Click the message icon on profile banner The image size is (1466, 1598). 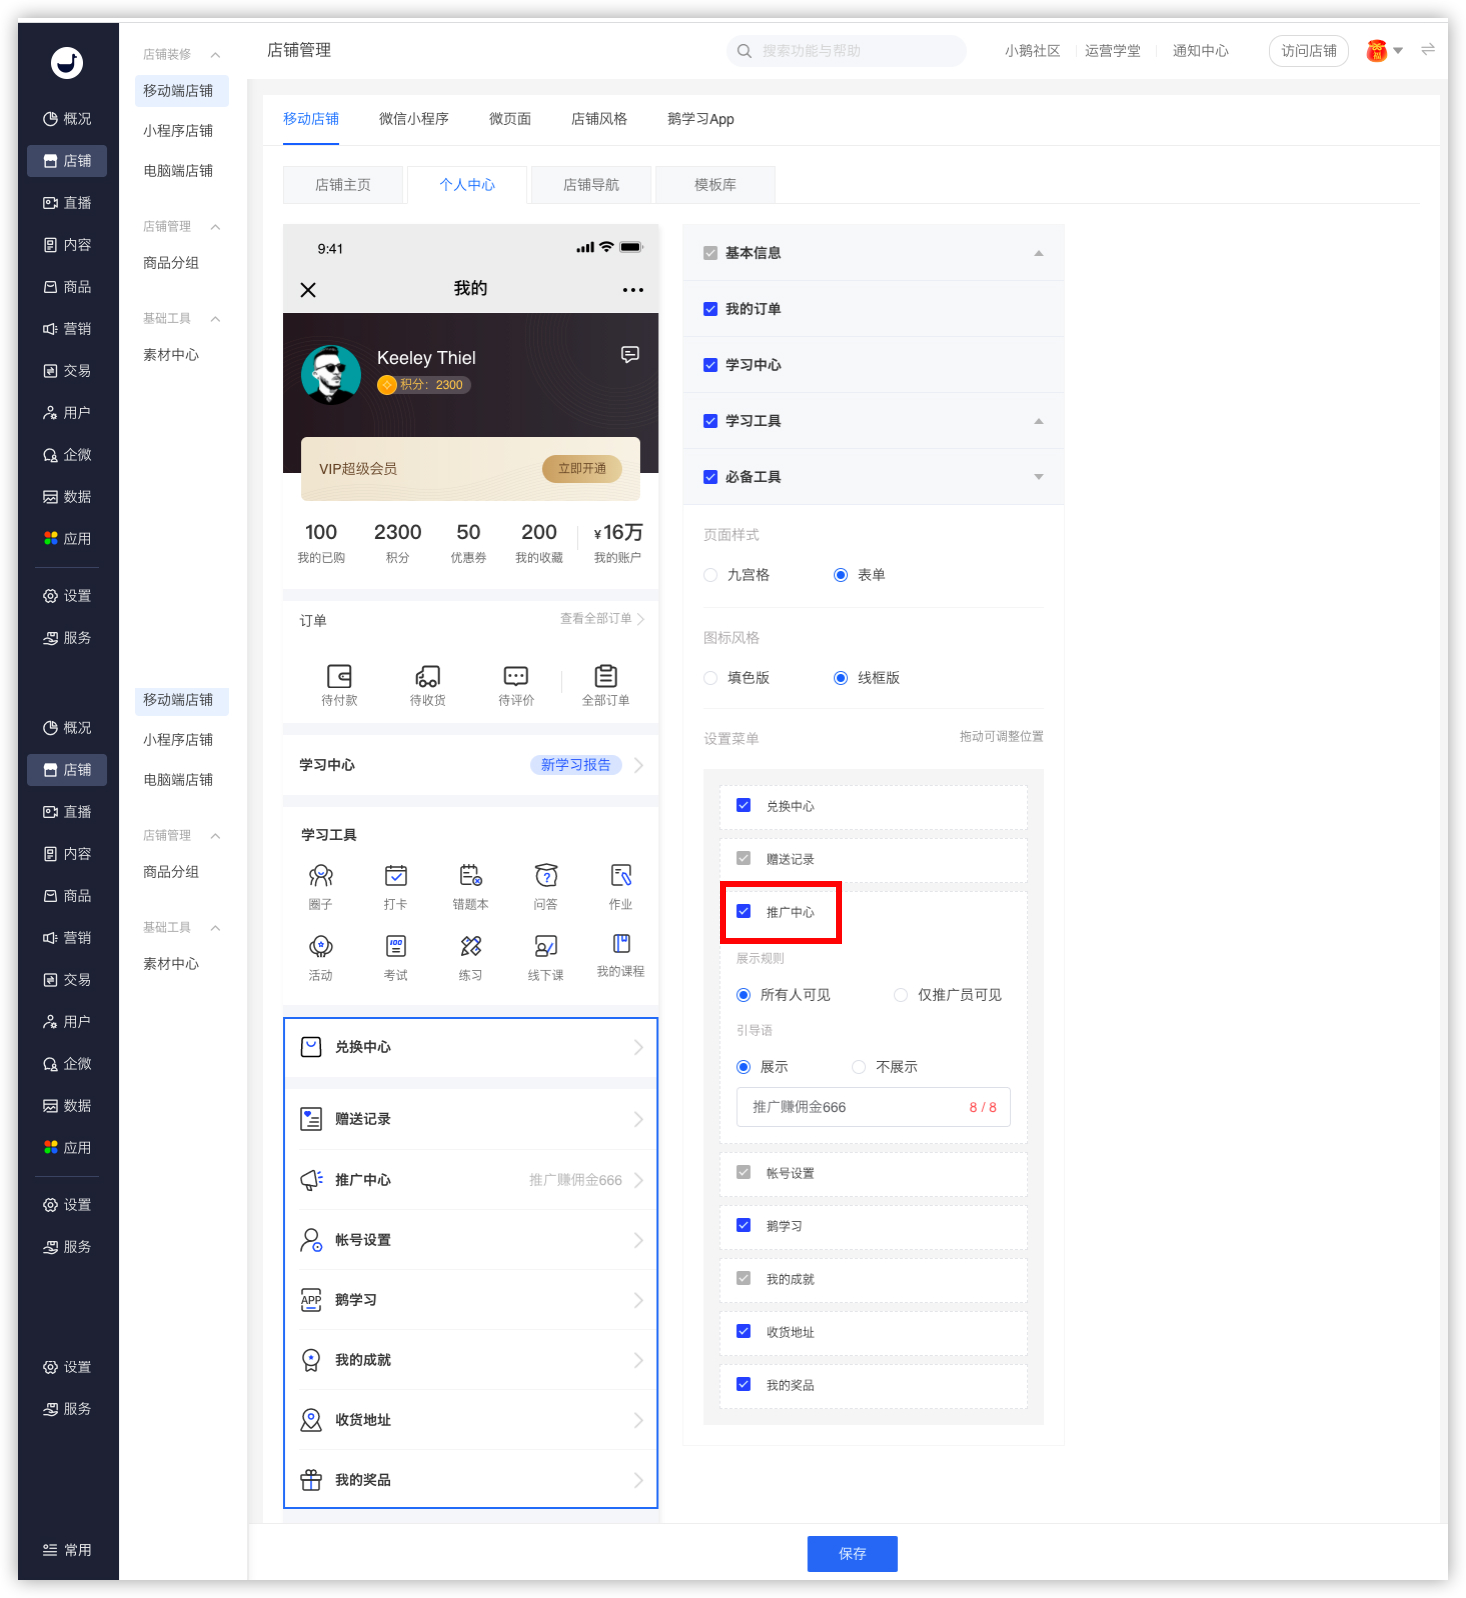630,355
